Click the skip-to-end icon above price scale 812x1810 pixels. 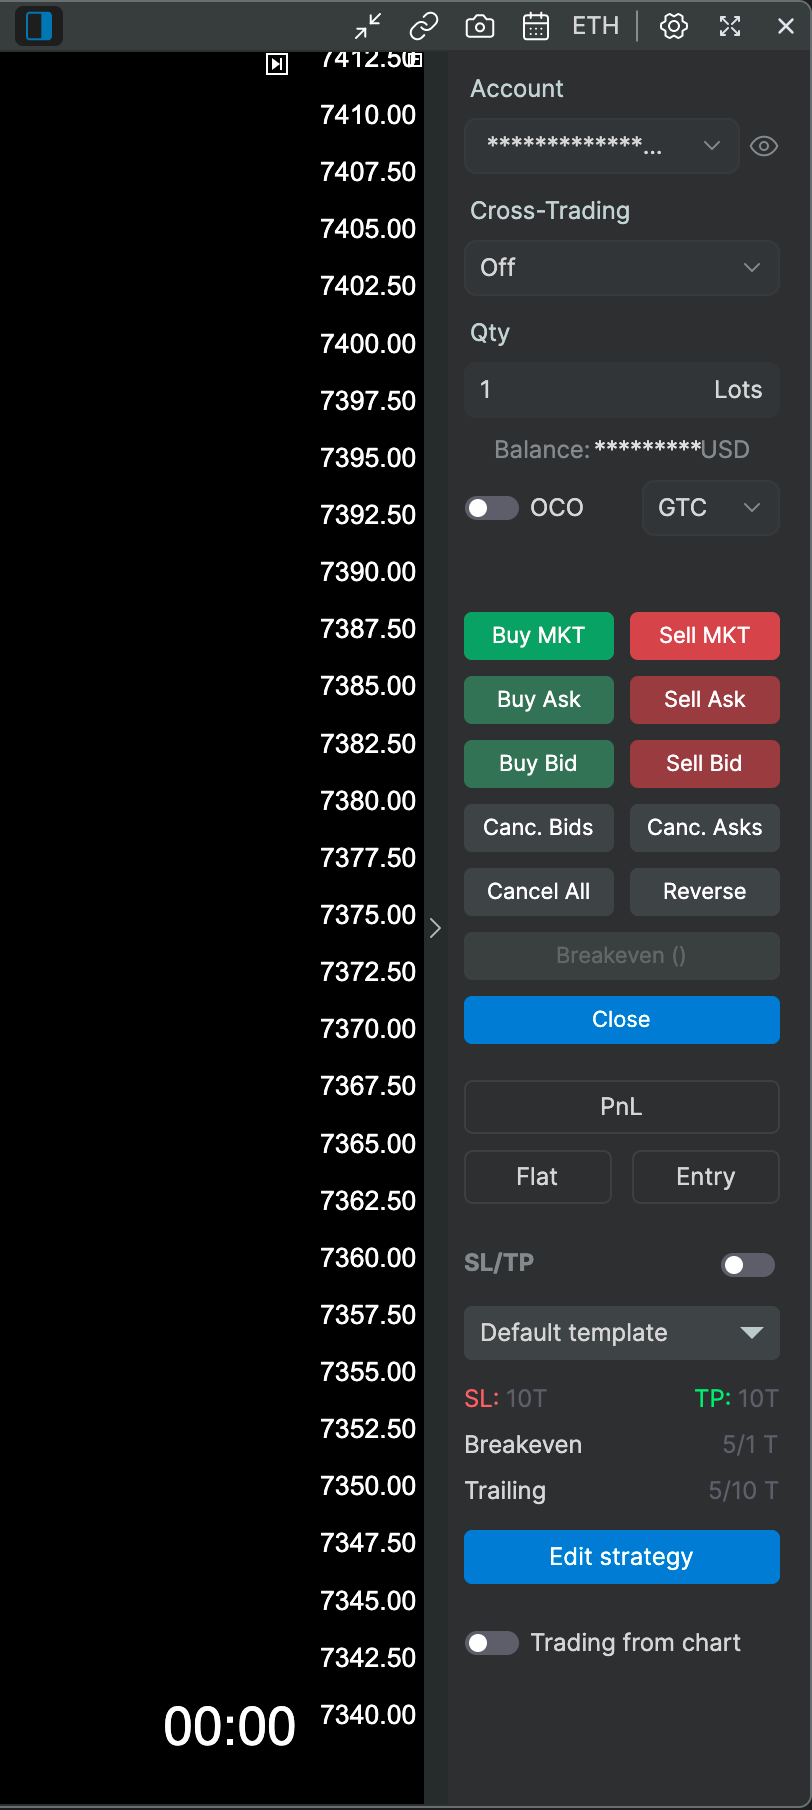pos(277,64)
